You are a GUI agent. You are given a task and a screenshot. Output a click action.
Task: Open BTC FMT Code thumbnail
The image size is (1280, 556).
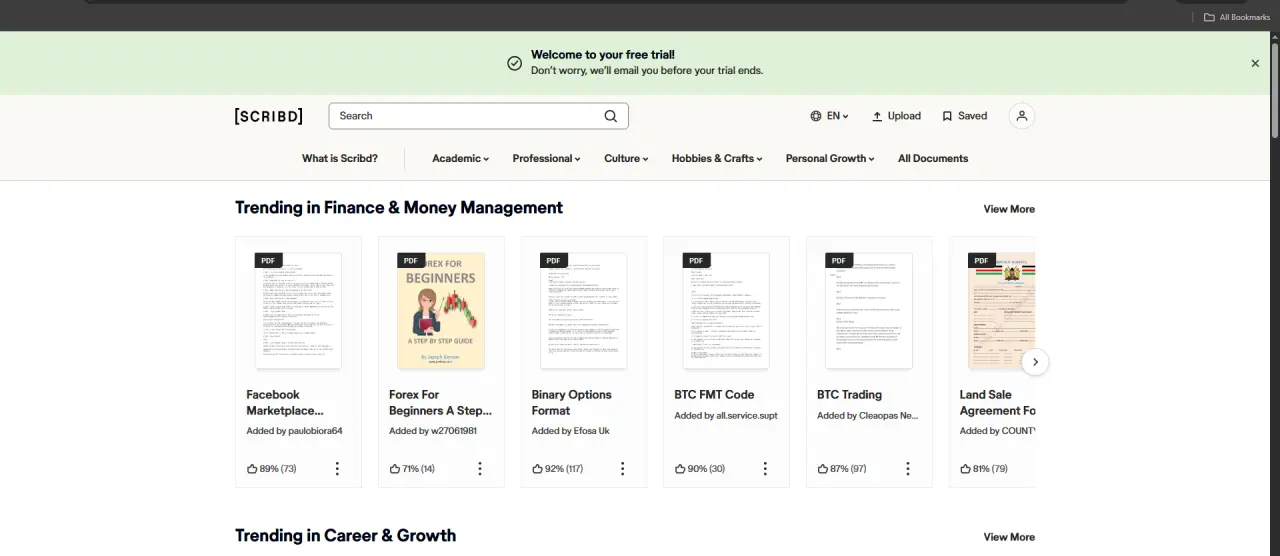click(726, 311)
